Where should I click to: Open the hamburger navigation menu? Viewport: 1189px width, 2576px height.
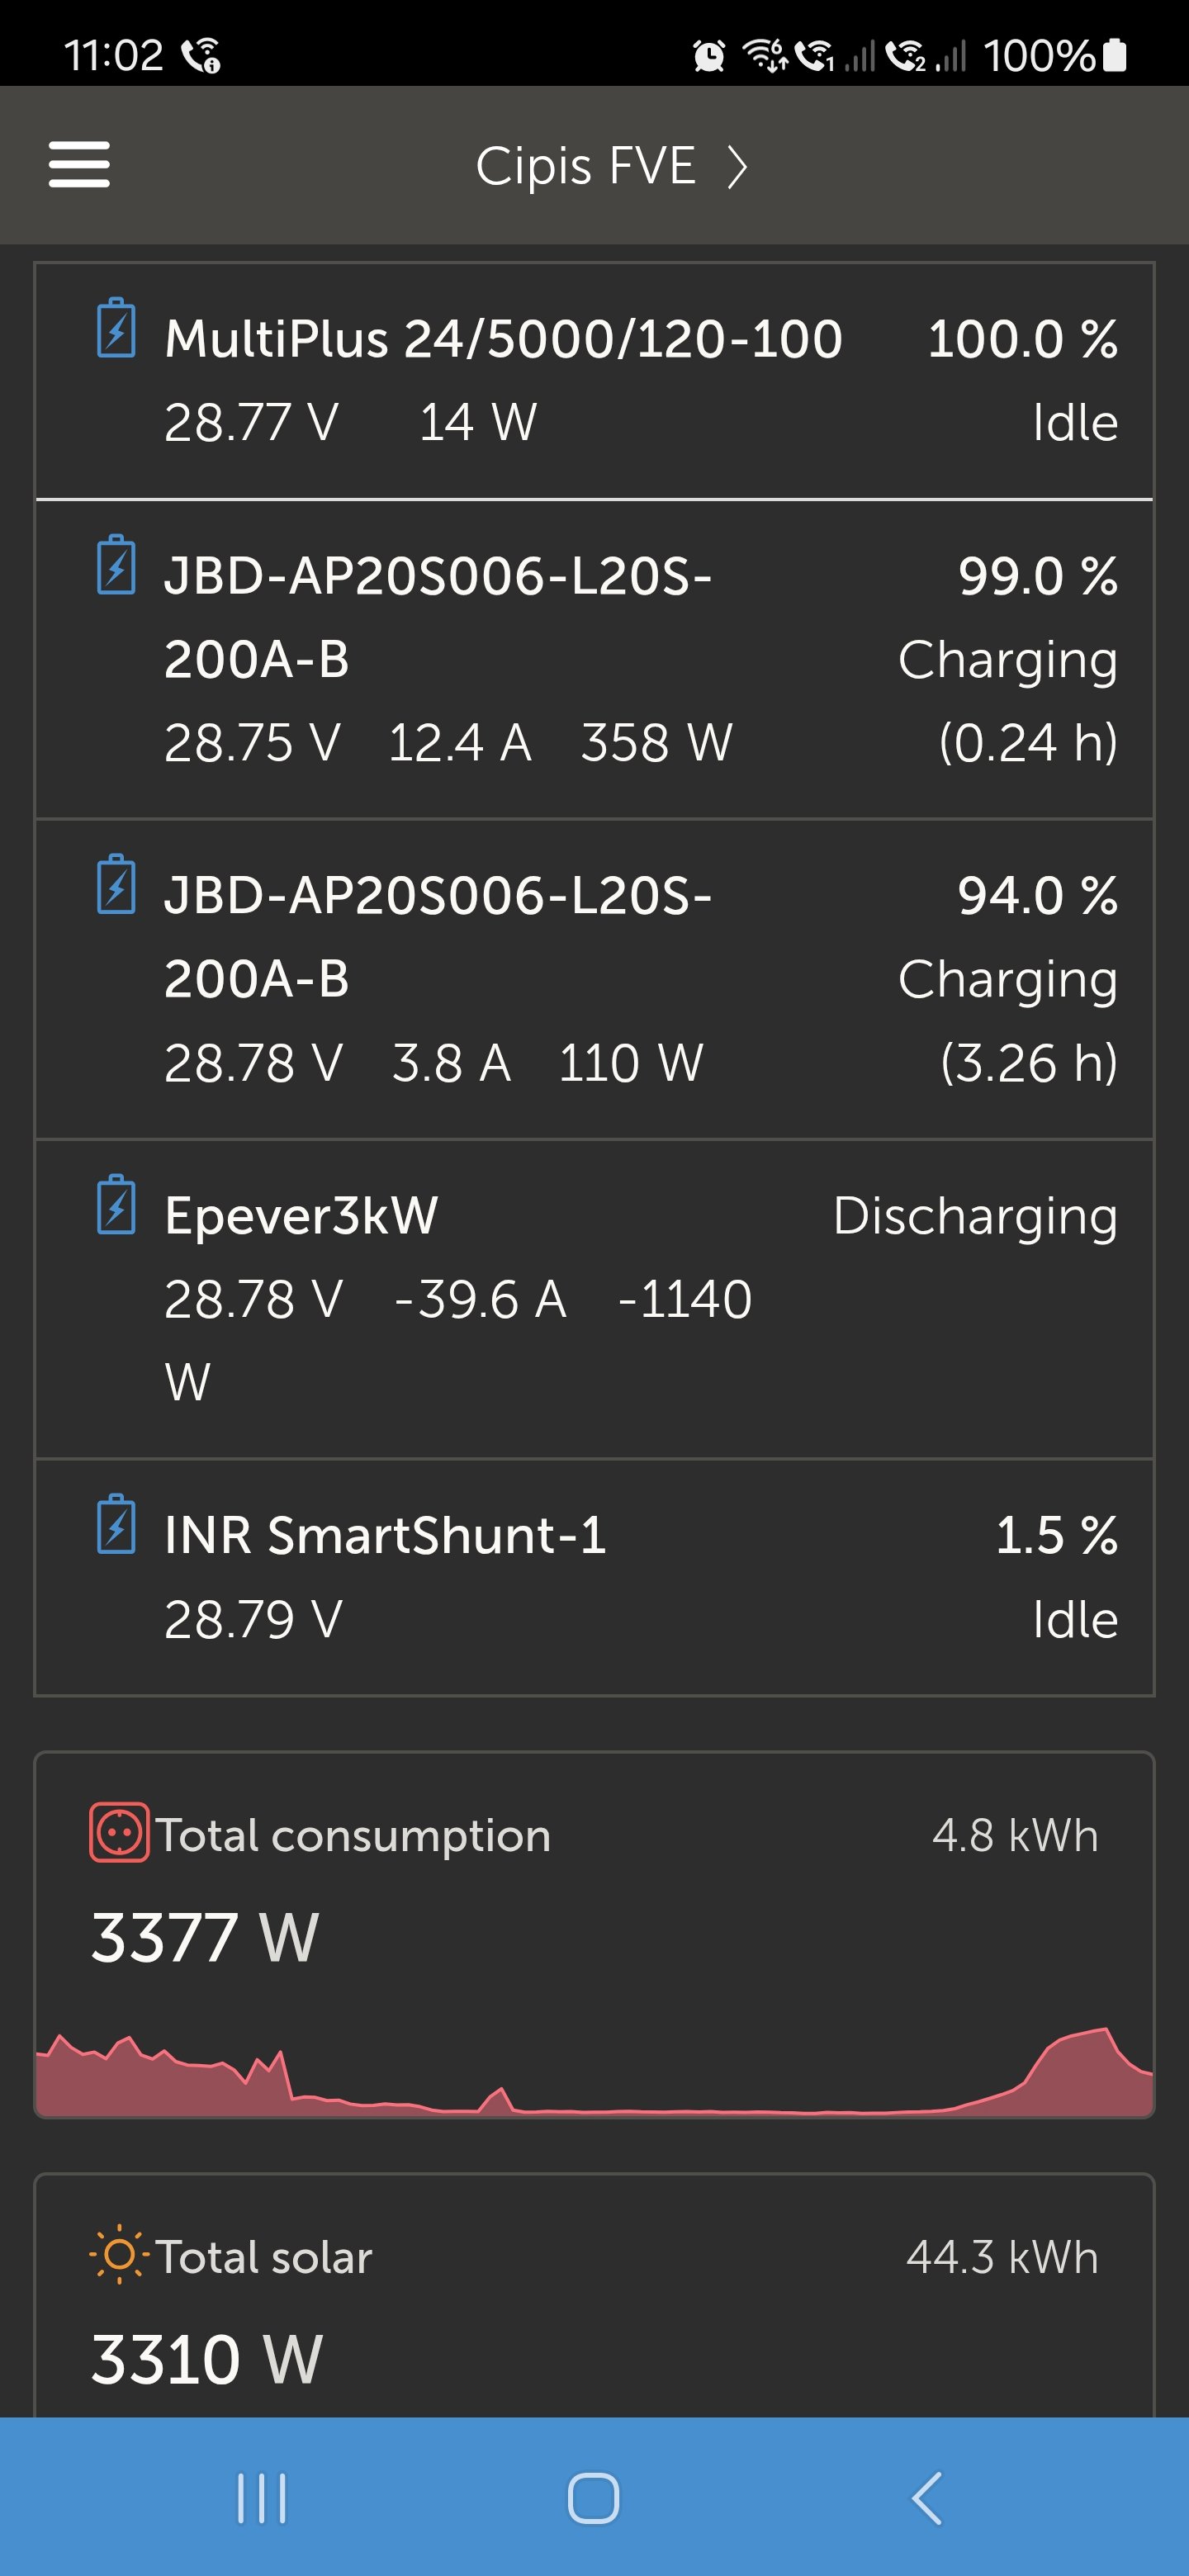(x=79, y=164)
